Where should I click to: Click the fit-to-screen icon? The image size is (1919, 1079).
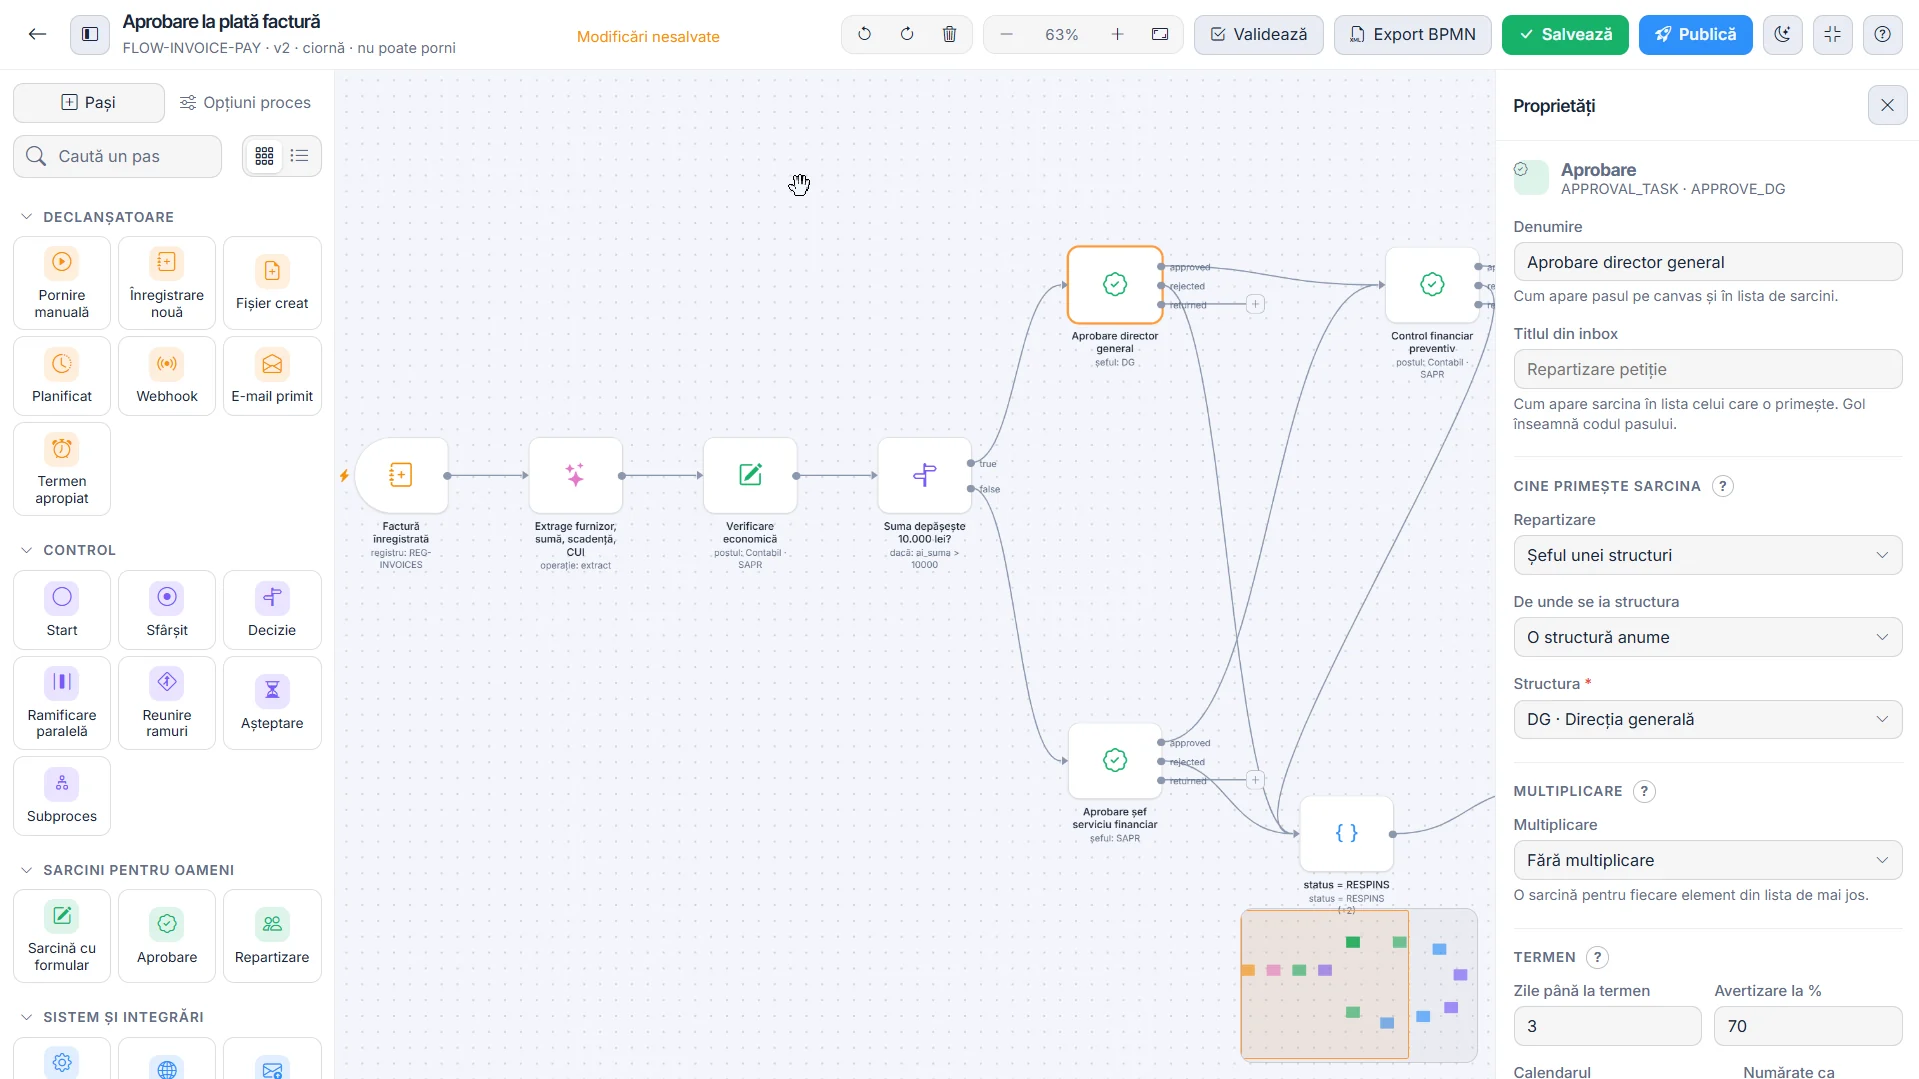(x=1160, y=34)
